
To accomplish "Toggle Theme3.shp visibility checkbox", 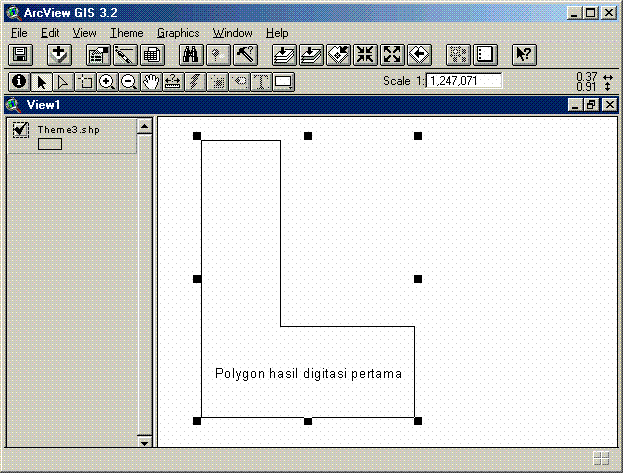I will [20, 130].
